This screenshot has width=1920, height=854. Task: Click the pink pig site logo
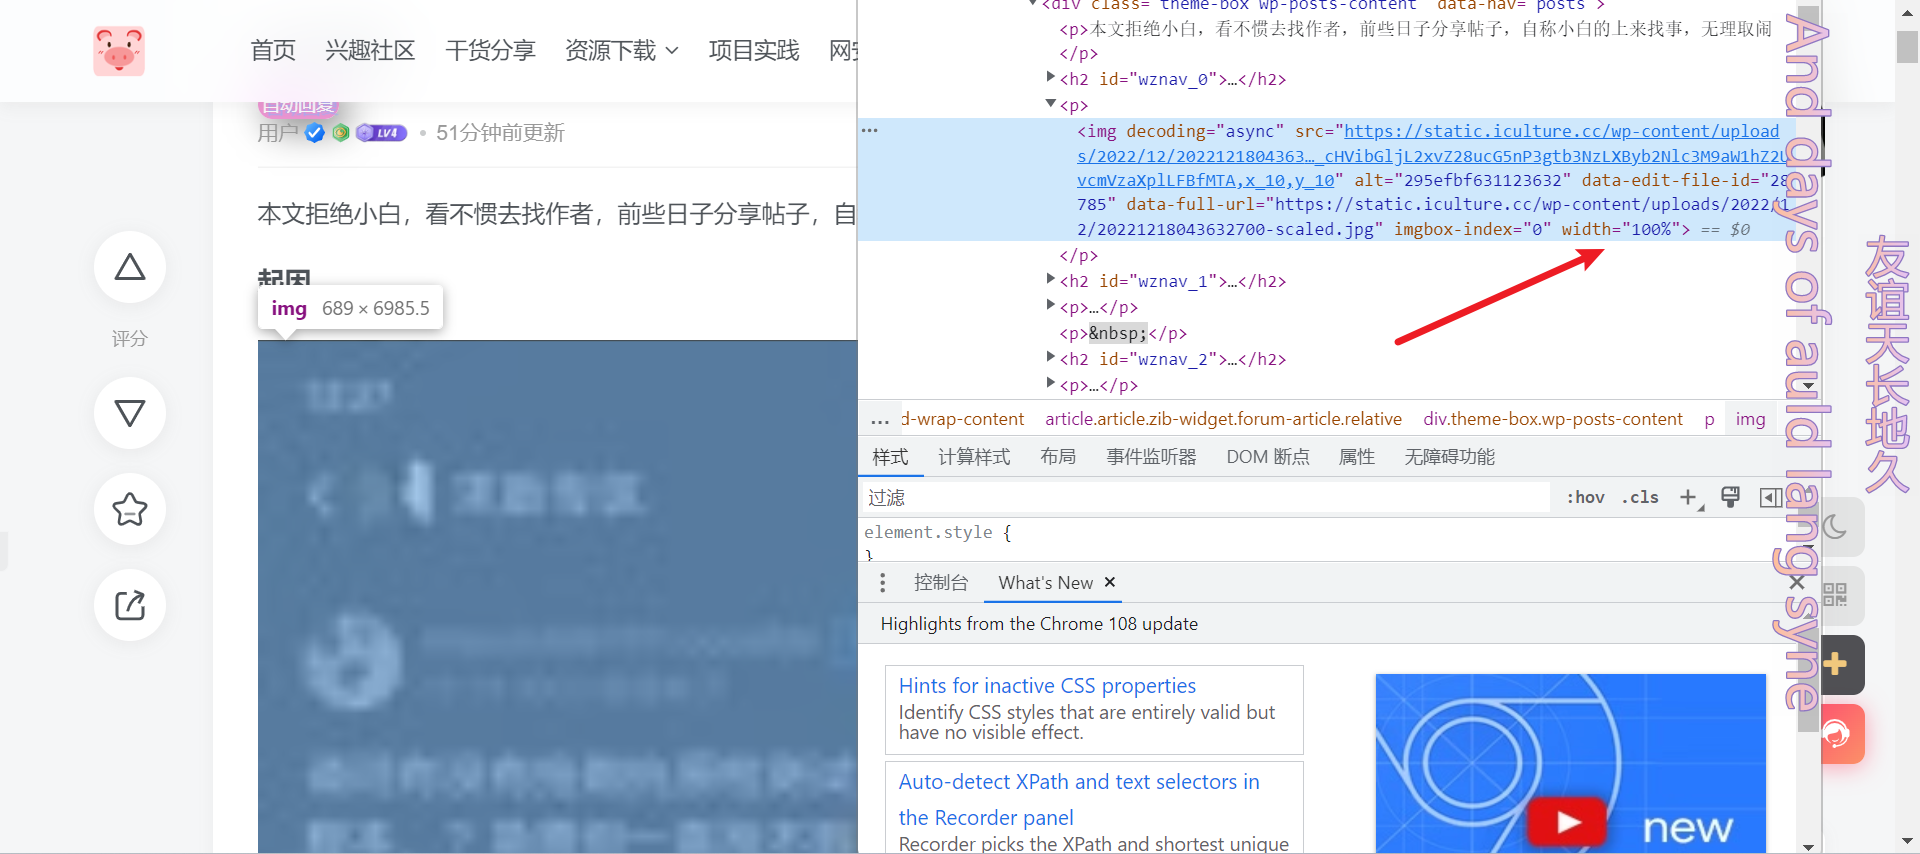pos(119,51)
